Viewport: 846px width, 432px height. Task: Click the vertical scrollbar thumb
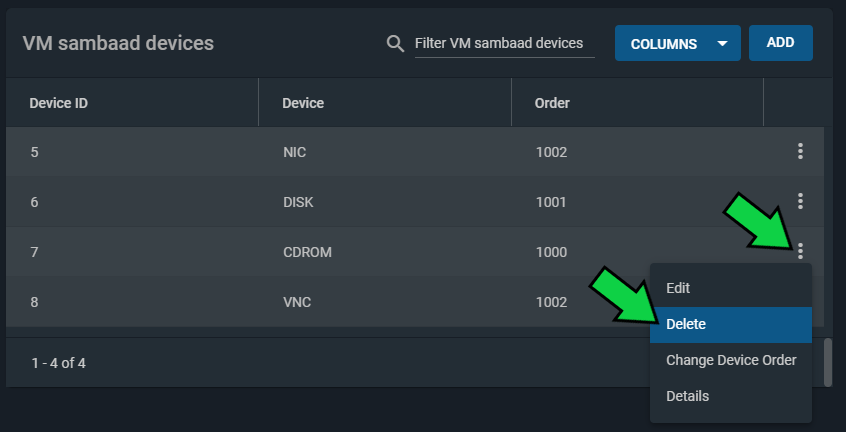click(828, 362)
